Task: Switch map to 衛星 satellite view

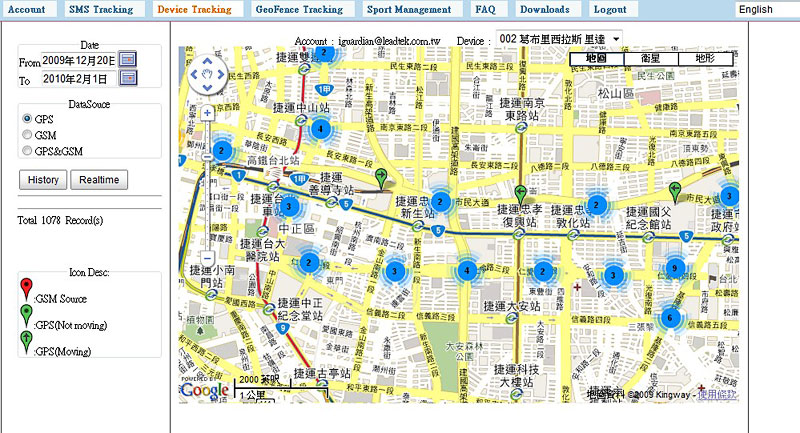Action: 651,59
